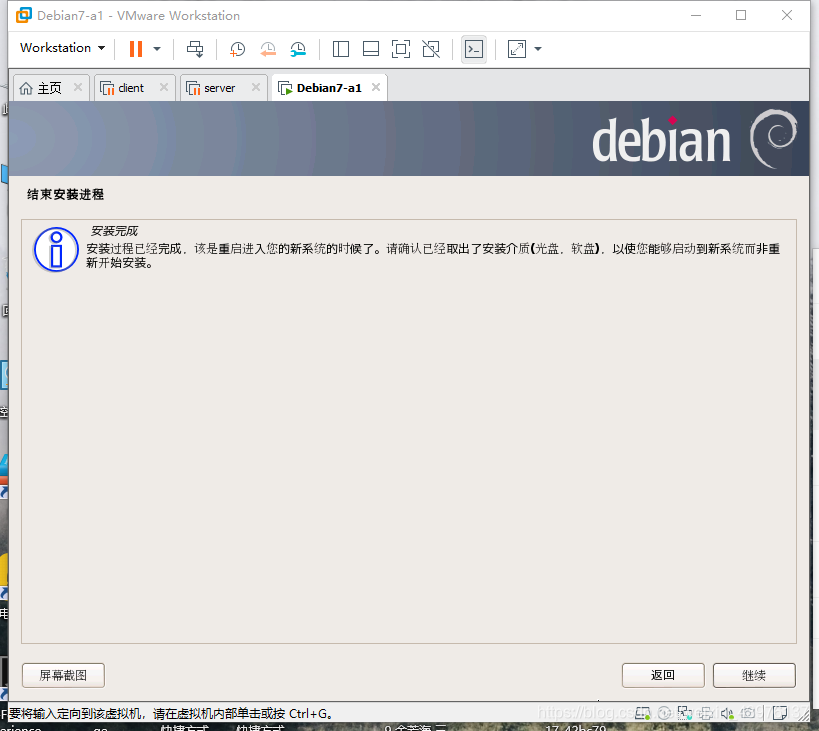Screen dimensions: 819x731
Task: Toggle the library sidebar view
Action: tap(341, 49)
